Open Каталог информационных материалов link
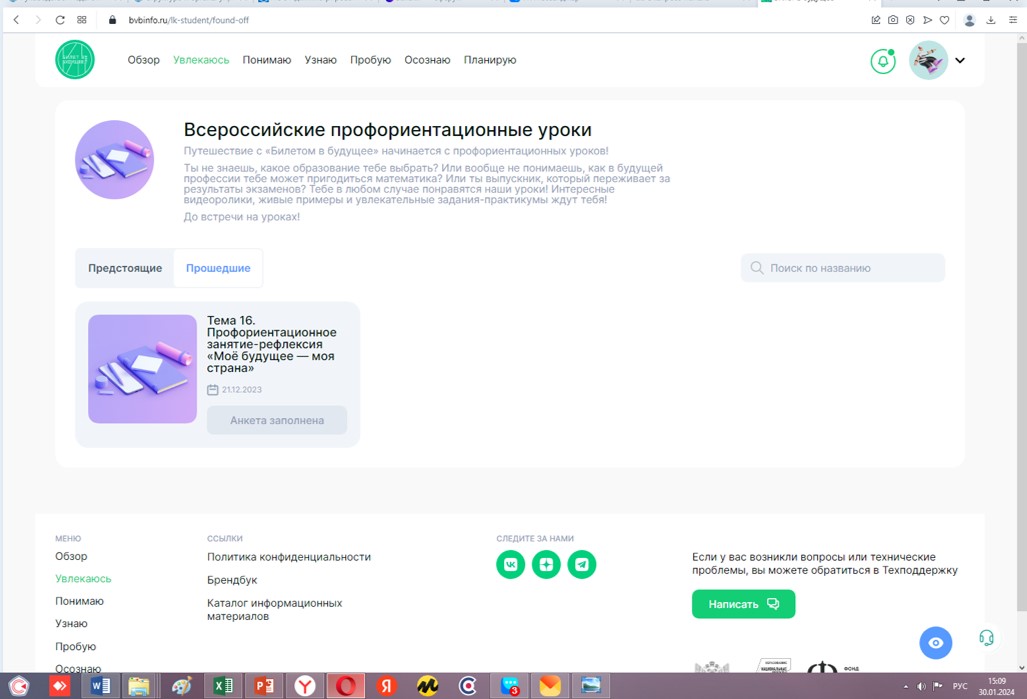Viewport: 1027px width, 699px height. click(x=274, y=609)
